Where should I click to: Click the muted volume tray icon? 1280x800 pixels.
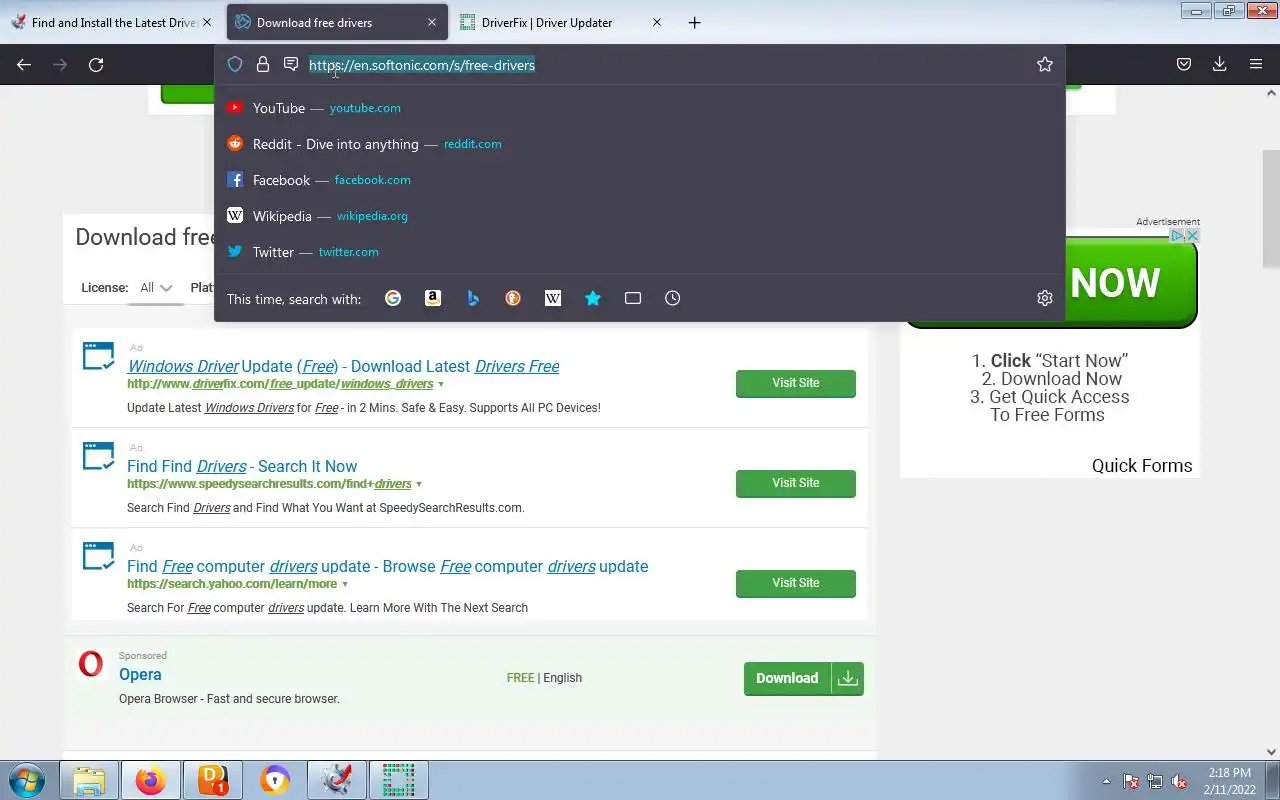pos(1180,781)
